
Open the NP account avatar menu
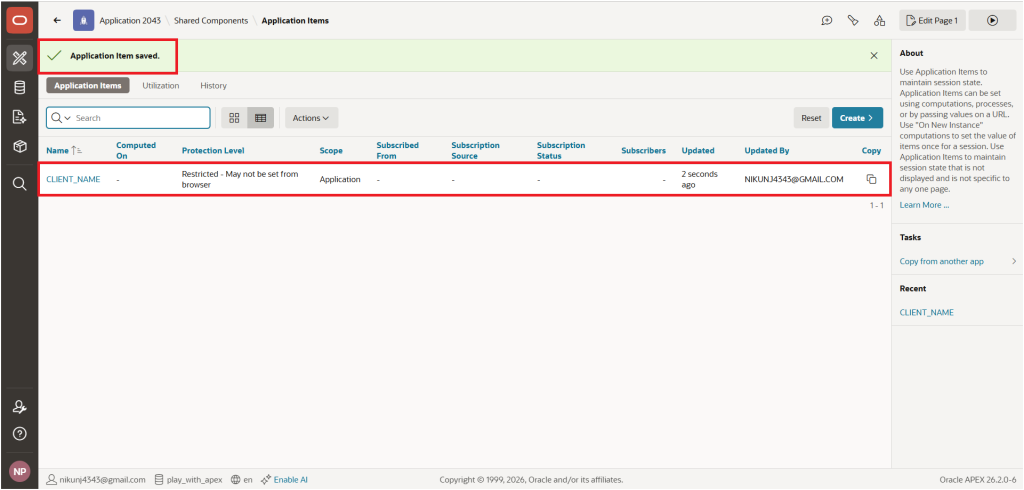coord(19,471)
